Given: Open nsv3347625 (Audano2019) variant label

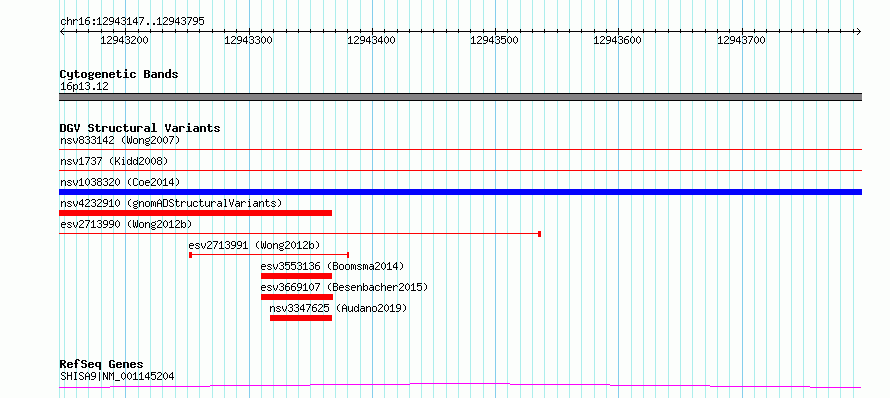Looking at the screenshot, I should coord(338,308).
